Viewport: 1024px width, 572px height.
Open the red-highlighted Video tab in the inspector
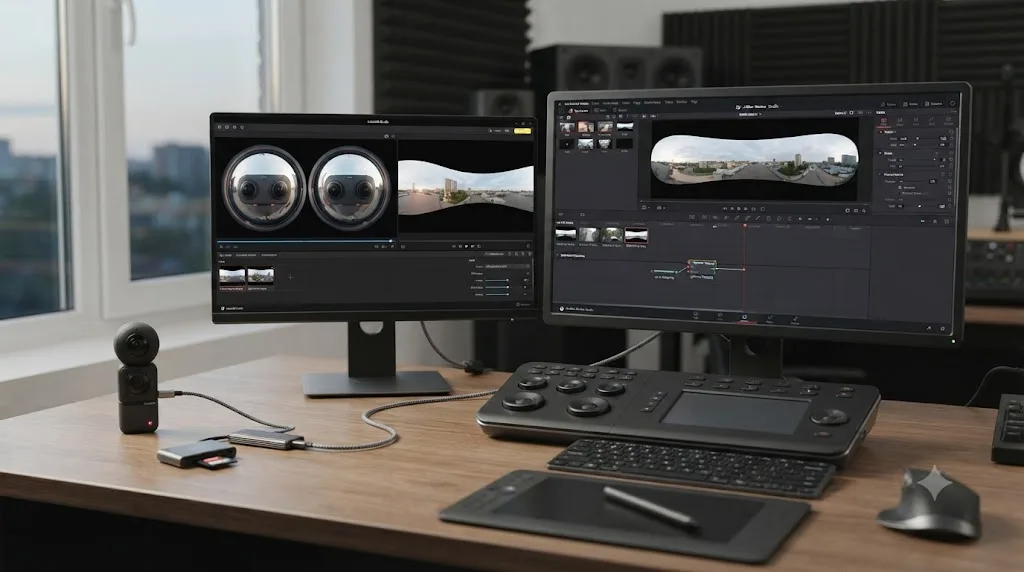pos(884,121)
